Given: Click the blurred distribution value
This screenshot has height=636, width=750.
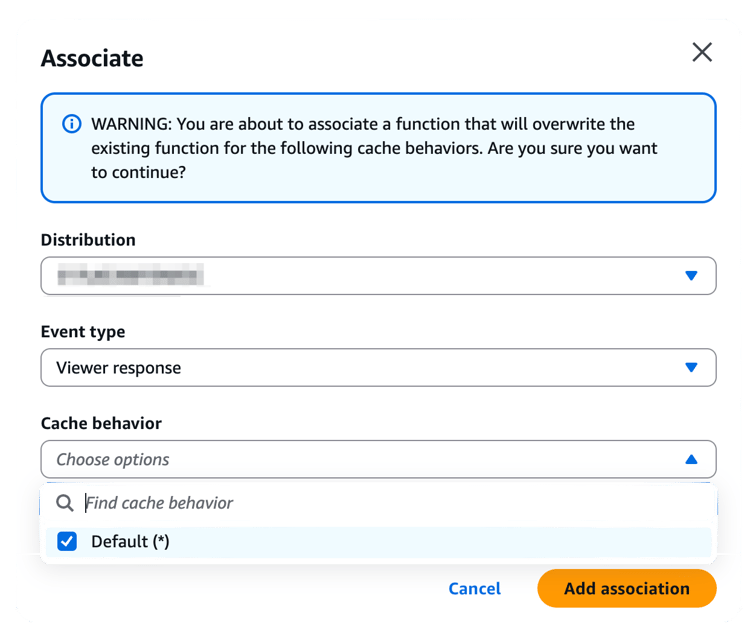Looking at the screenshot, I should [x=130, y=275].
